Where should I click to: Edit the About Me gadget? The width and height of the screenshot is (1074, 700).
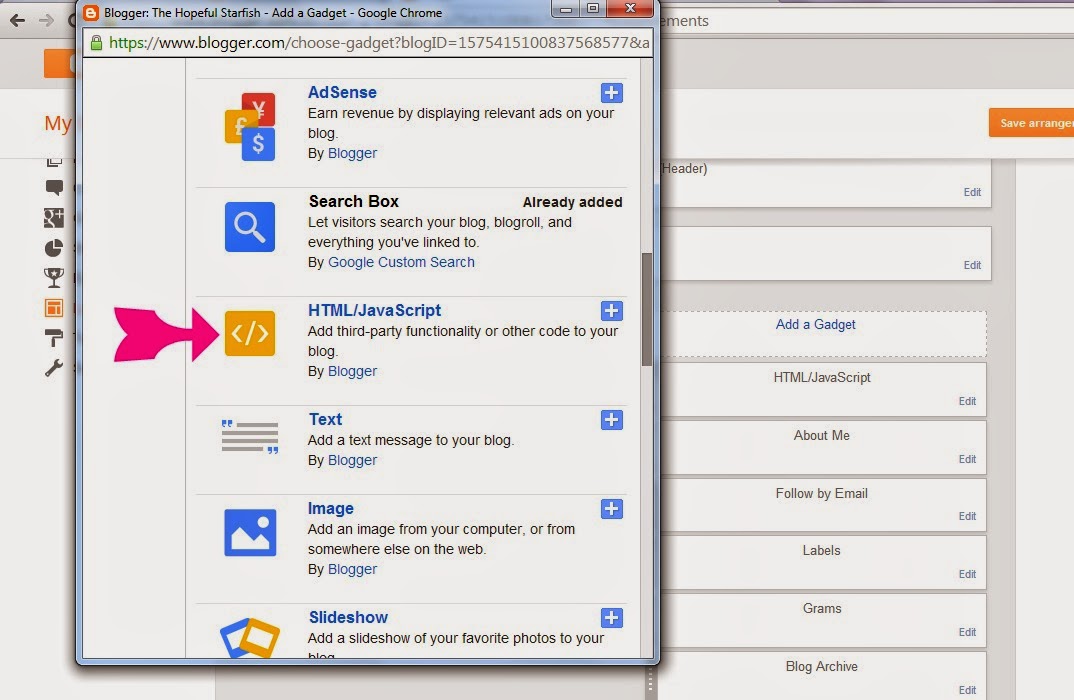(x=967, y=459)
